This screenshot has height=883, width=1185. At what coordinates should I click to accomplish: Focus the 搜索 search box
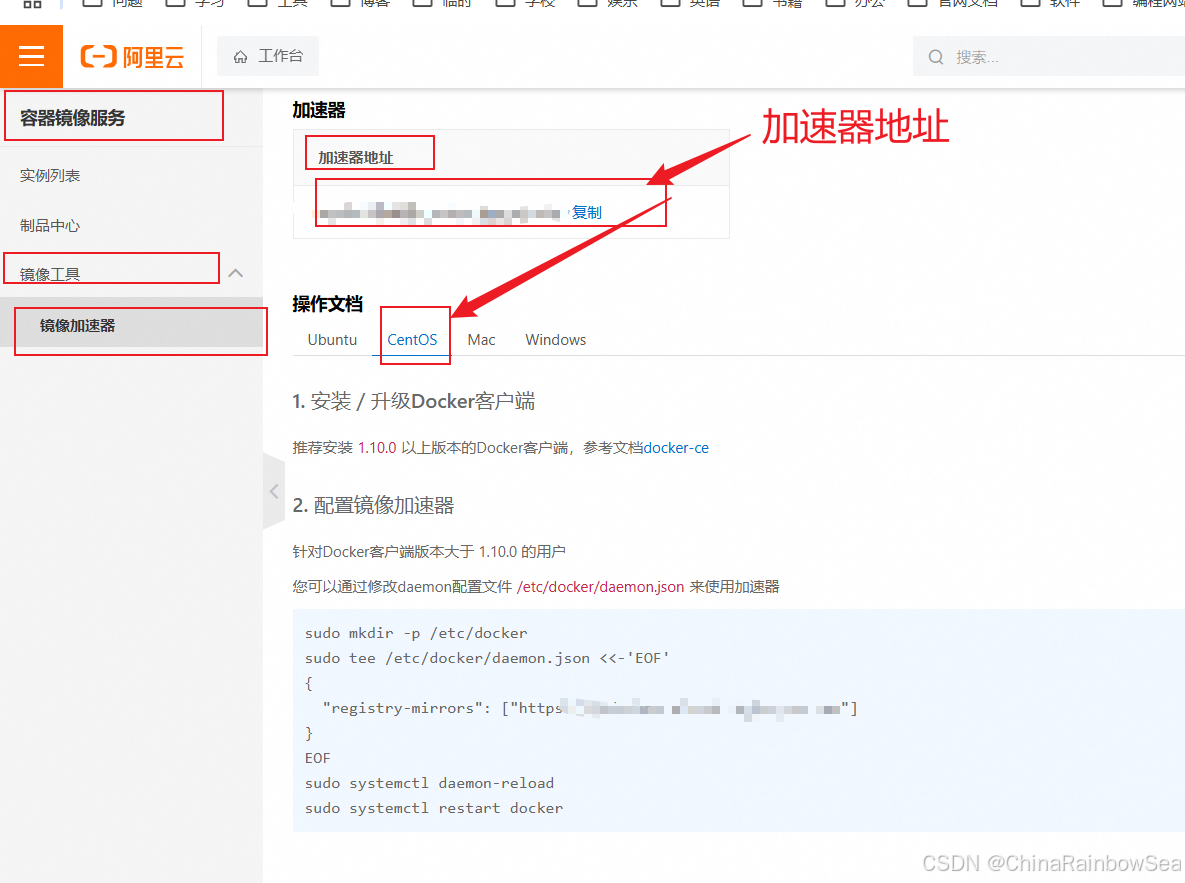point(1050,57)
